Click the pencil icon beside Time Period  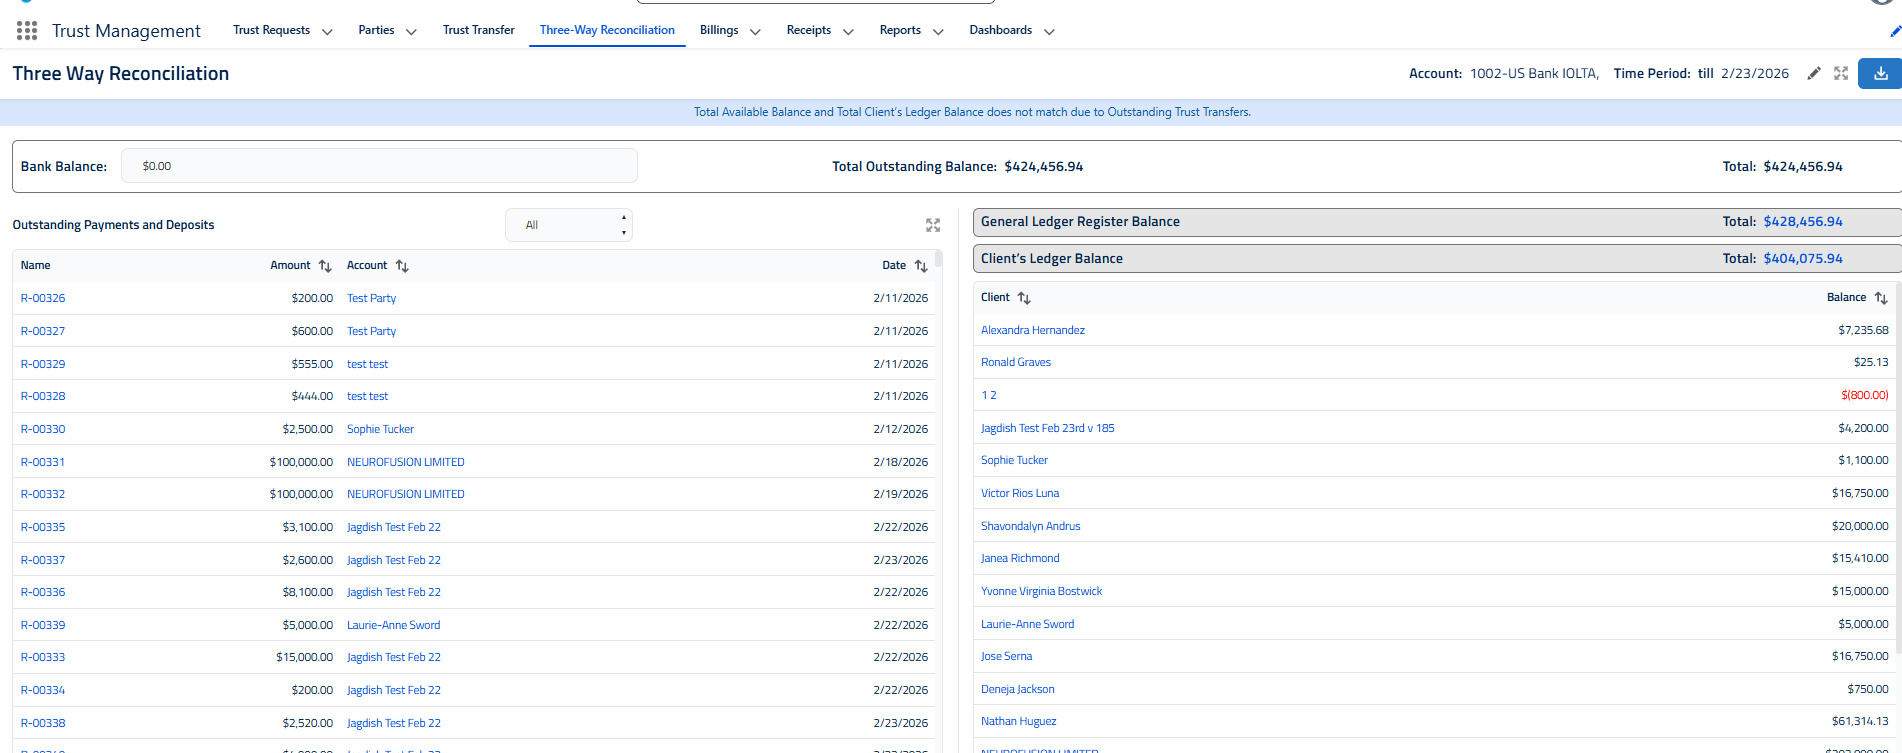(x=1814, y=74)
